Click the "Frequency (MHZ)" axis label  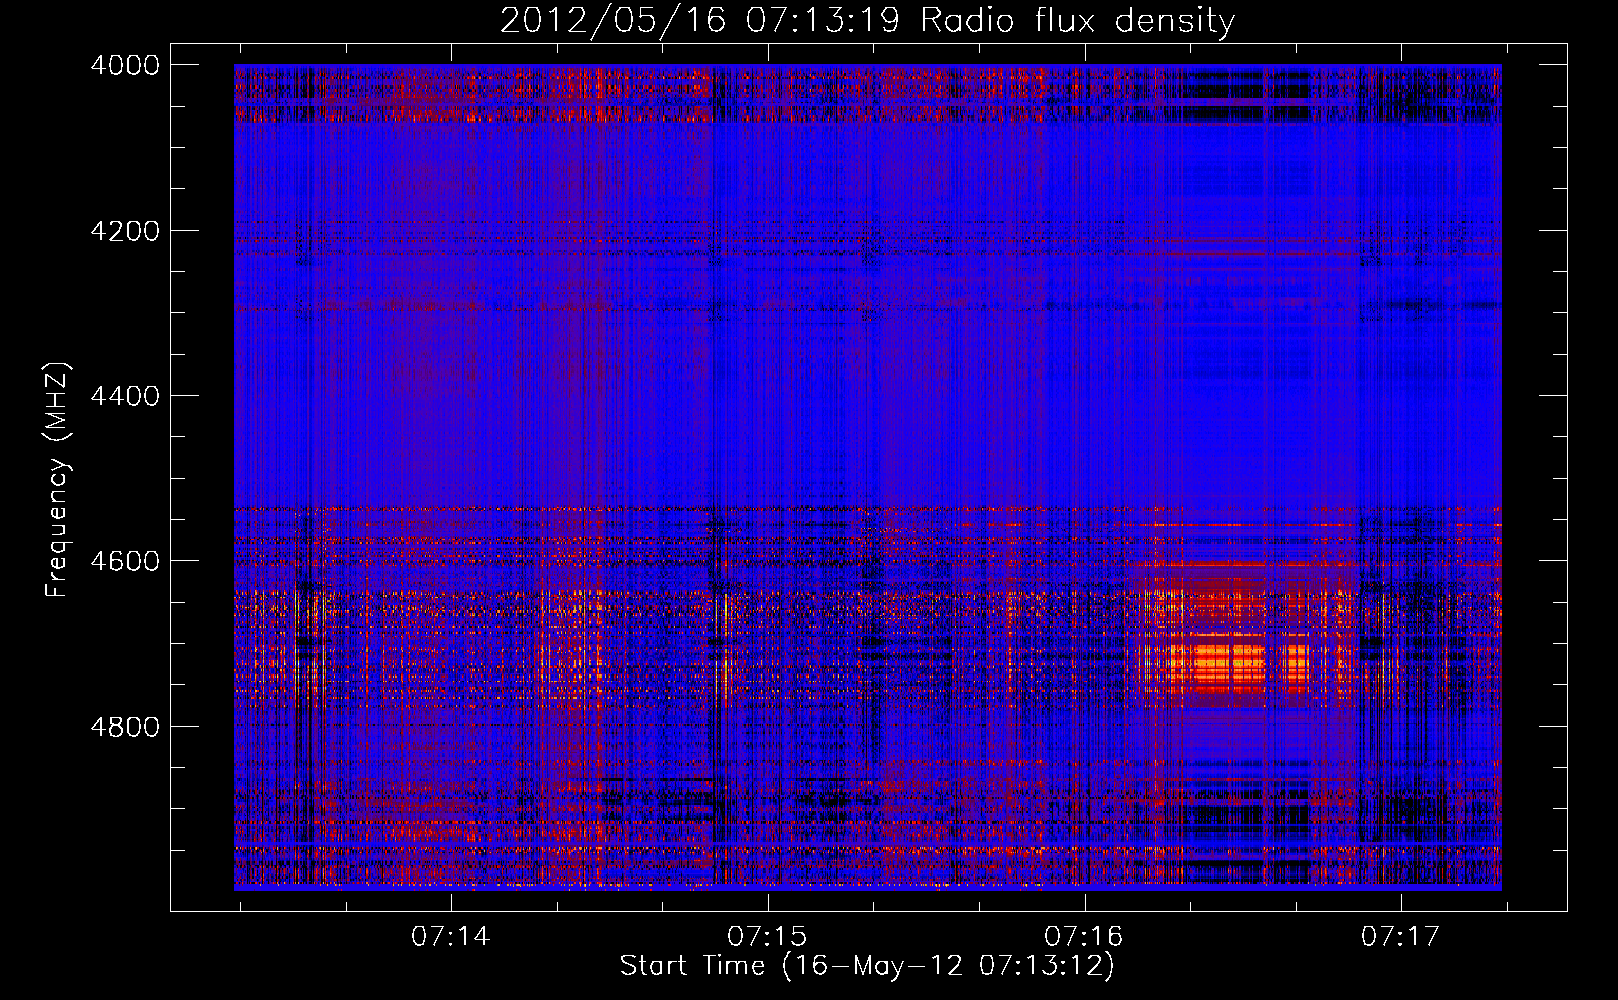click(x=57, y=480)
